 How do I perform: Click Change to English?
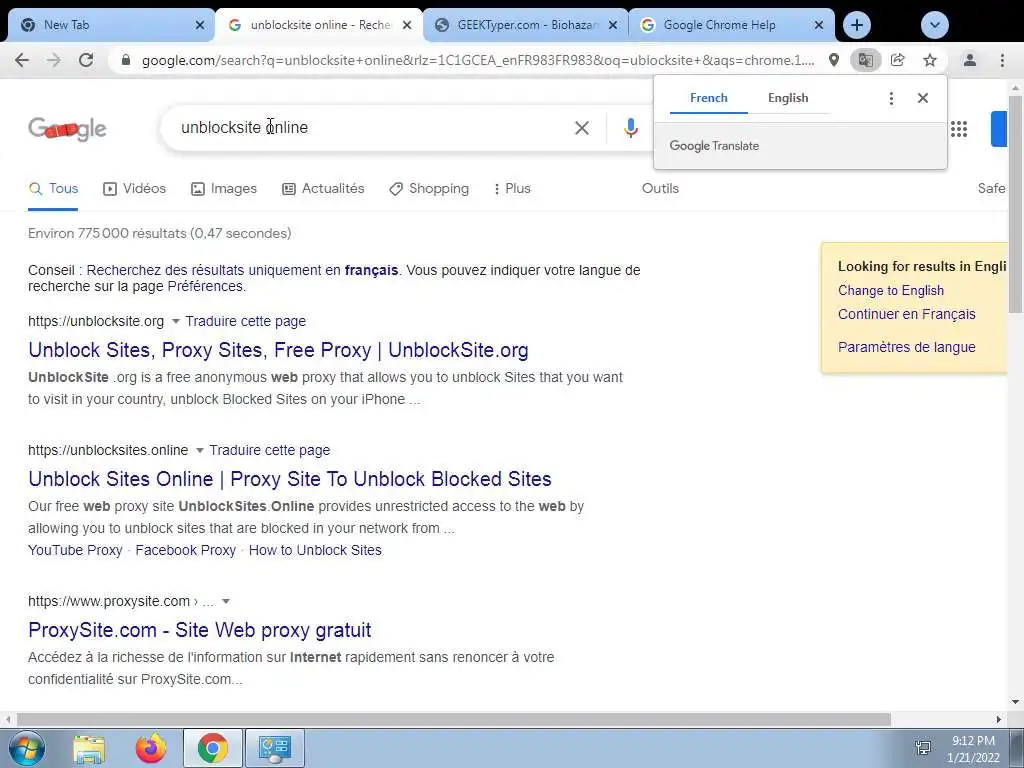click(x=891, y=291)
